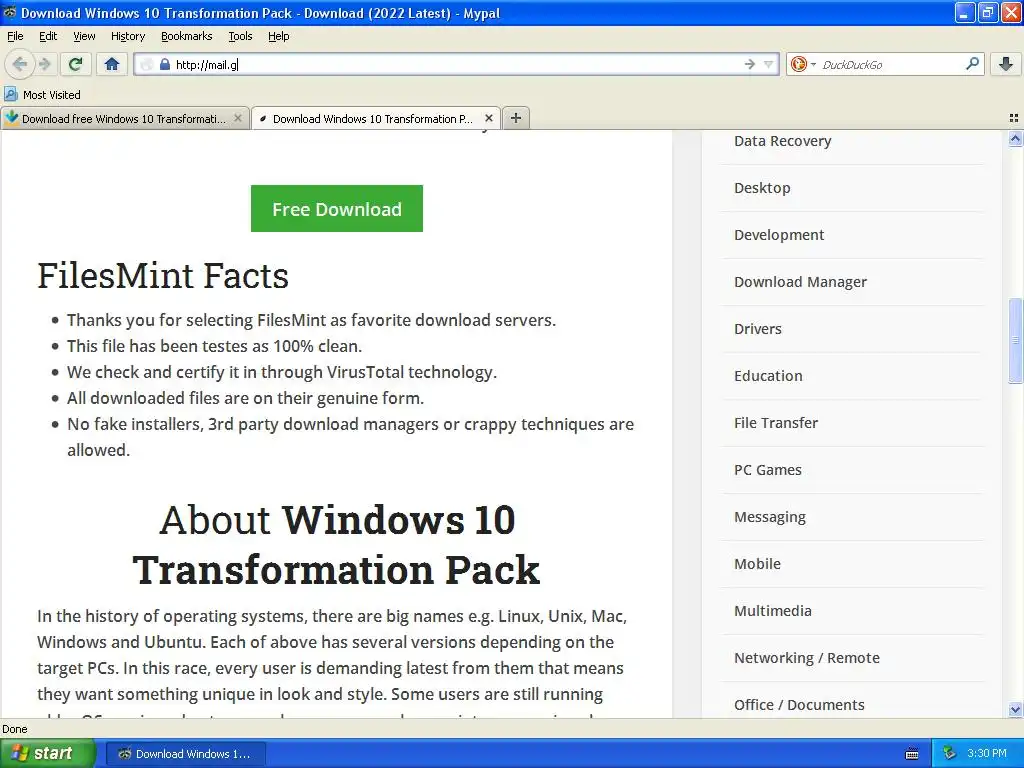The width and height of the screenshot is (1024, 768).
Task: Open the Tools menu
Action: coord(240,36)
